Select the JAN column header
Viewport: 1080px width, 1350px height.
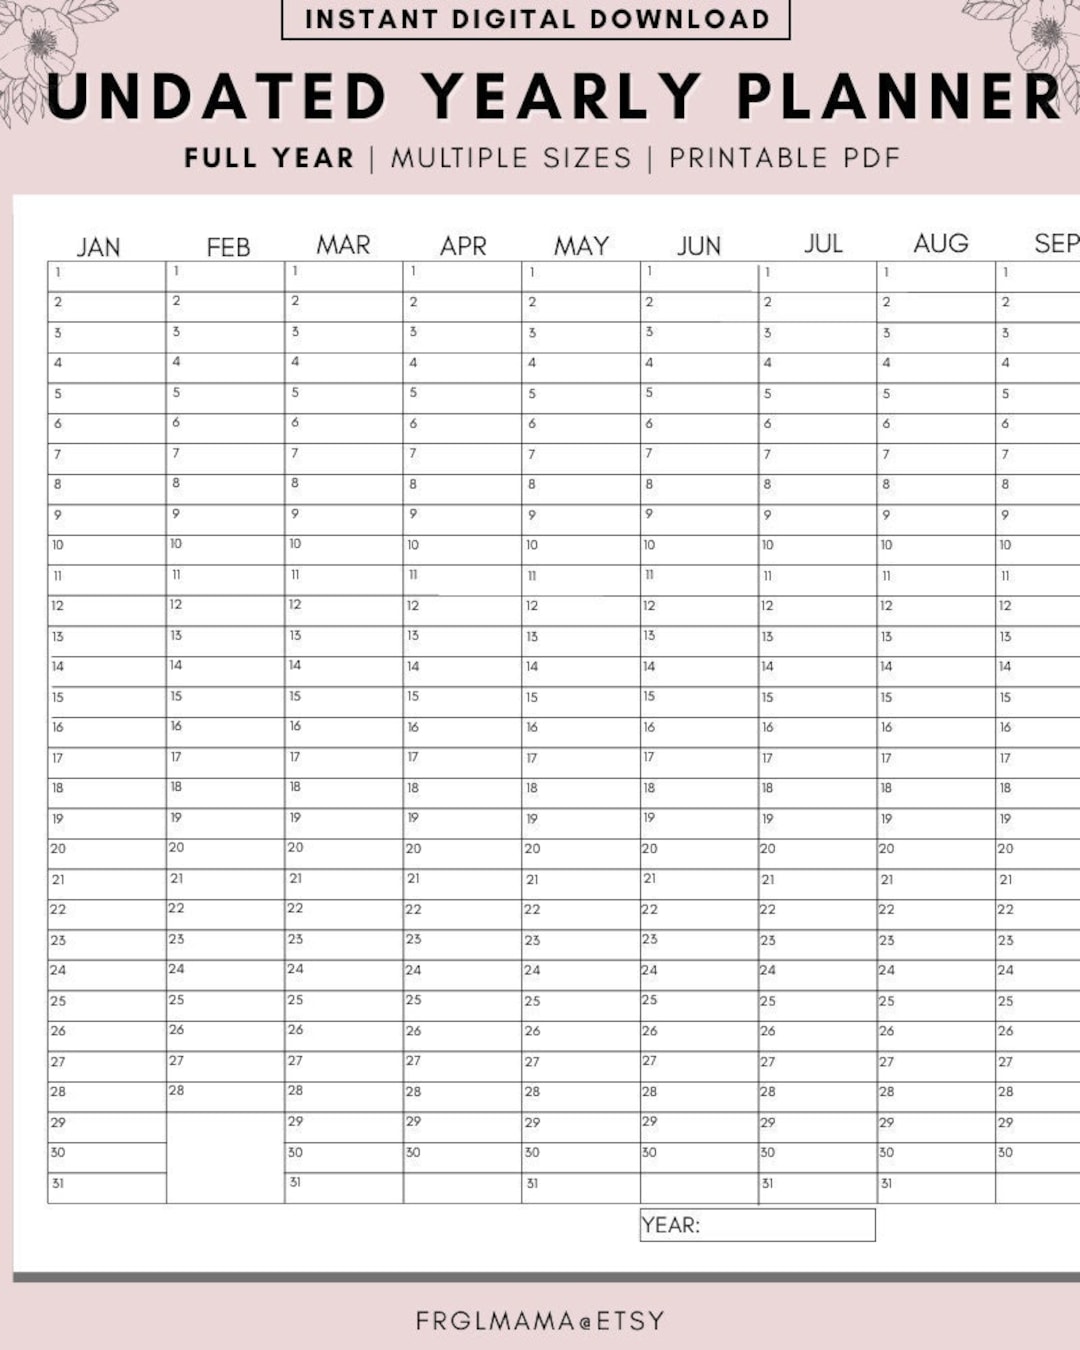pyautogui.click(x=98, y=247)
